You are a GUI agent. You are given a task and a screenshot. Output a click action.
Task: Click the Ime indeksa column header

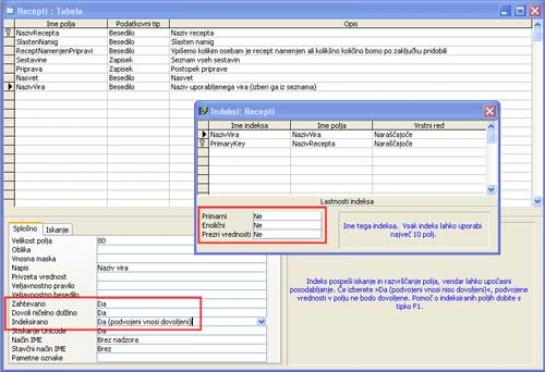click(x=250, y=125)
